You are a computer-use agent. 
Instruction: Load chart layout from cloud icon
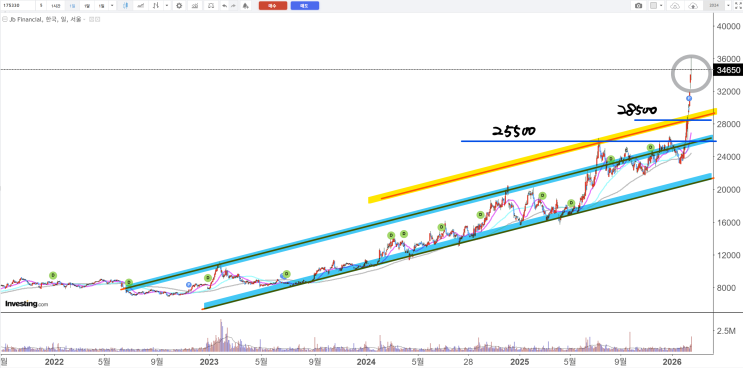675,6
